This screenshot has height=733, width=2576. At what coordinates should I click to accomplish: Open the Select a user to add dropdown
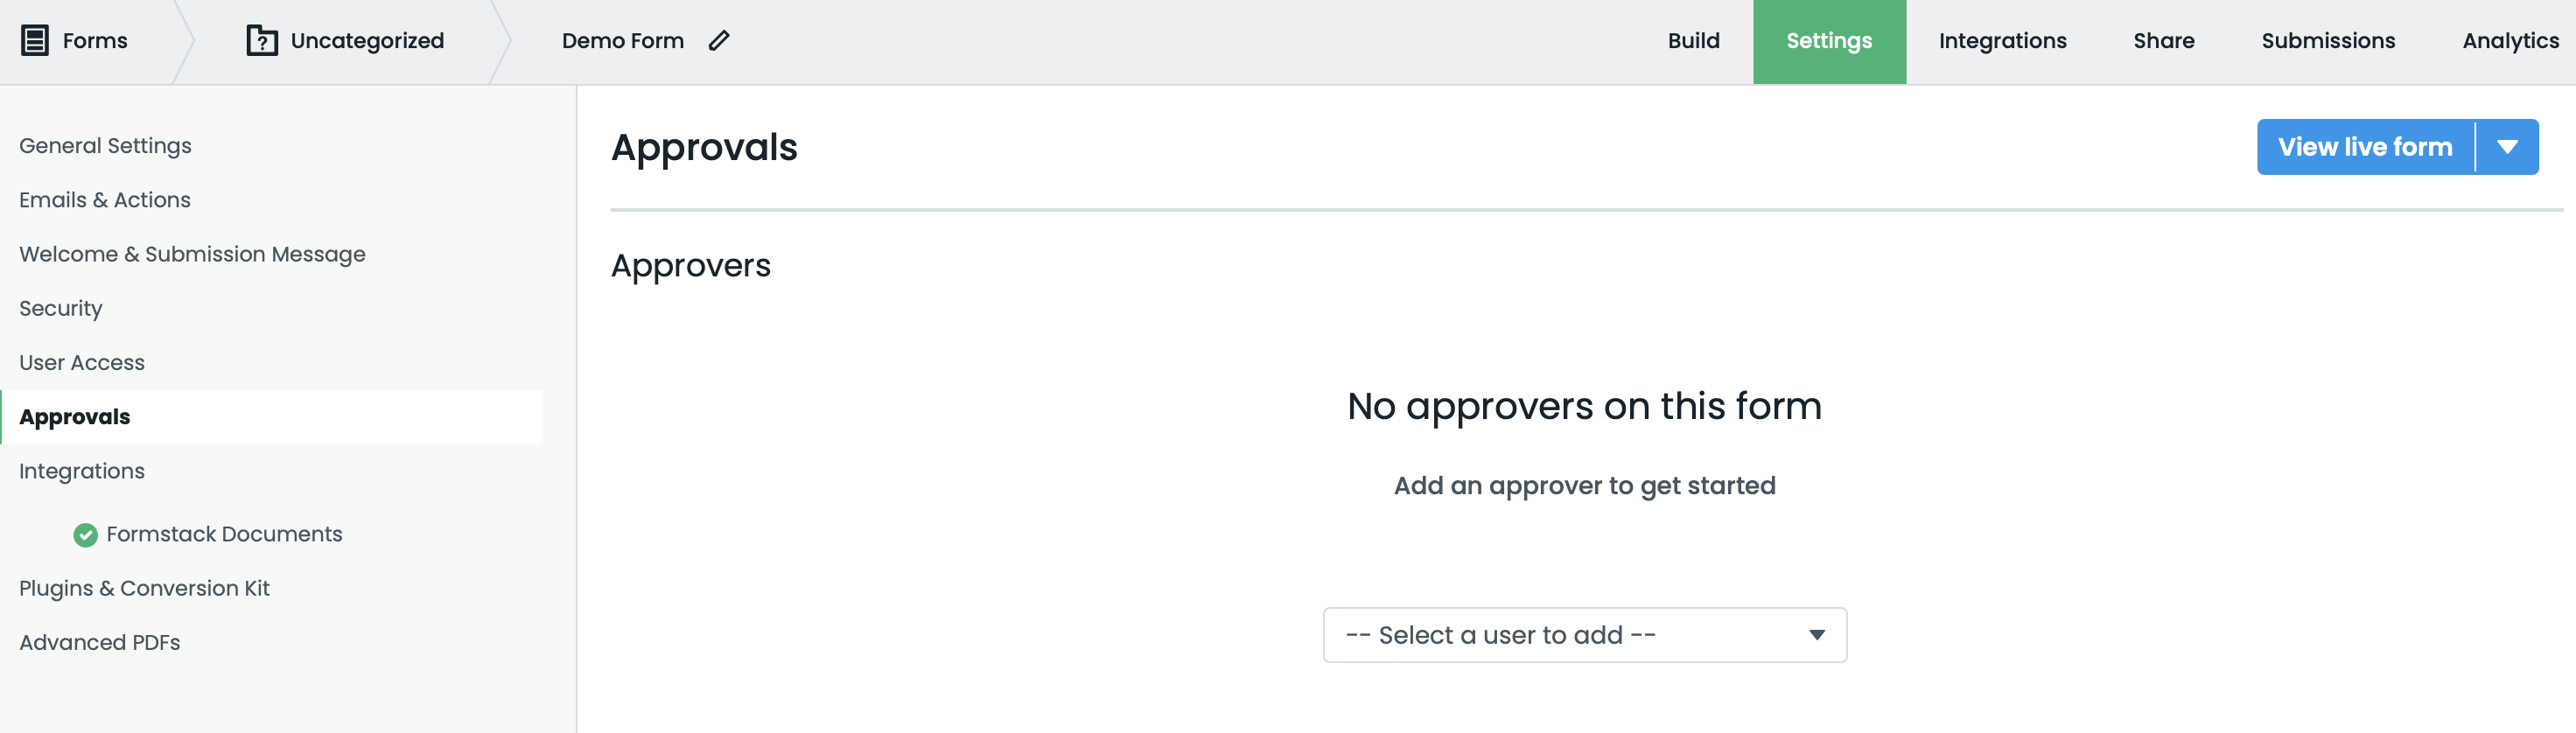pyautogui.click(x=1584, y=635)
